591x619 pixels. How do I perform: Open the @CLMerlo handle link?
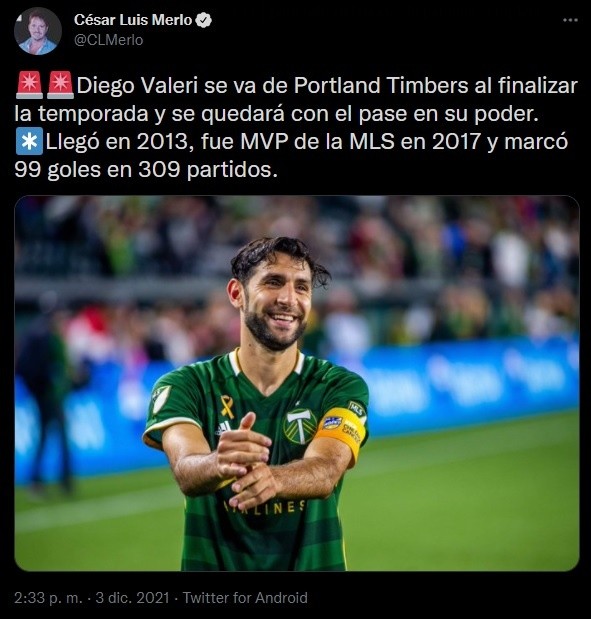click(x=109, y=40)
